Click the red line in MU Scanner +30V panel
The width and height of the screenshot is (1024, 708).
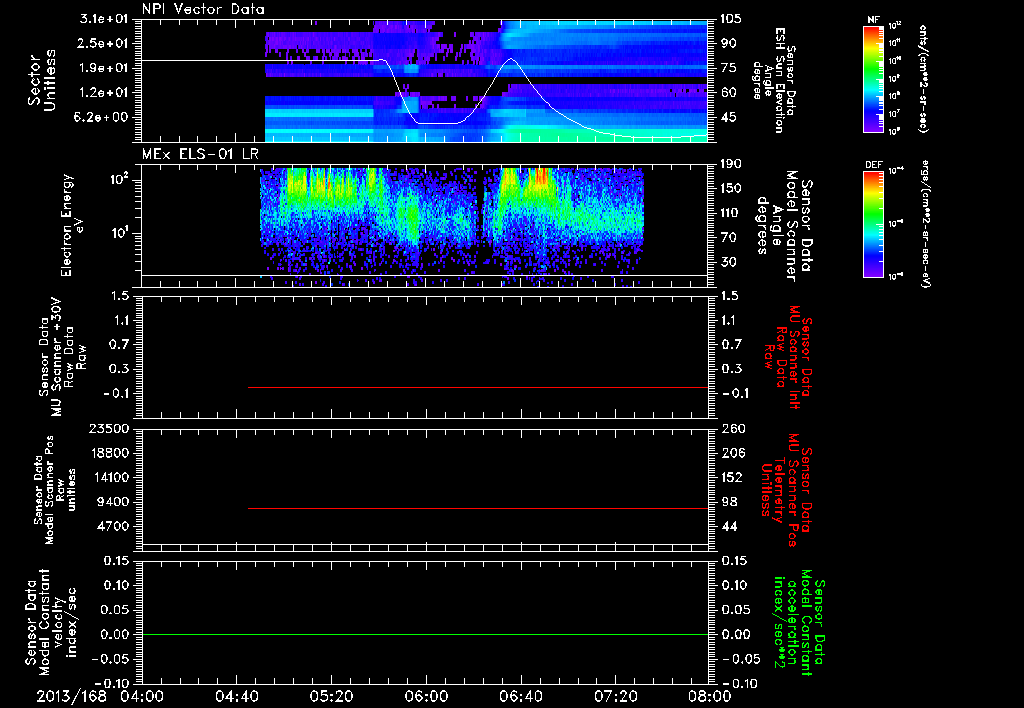[477, 387]
